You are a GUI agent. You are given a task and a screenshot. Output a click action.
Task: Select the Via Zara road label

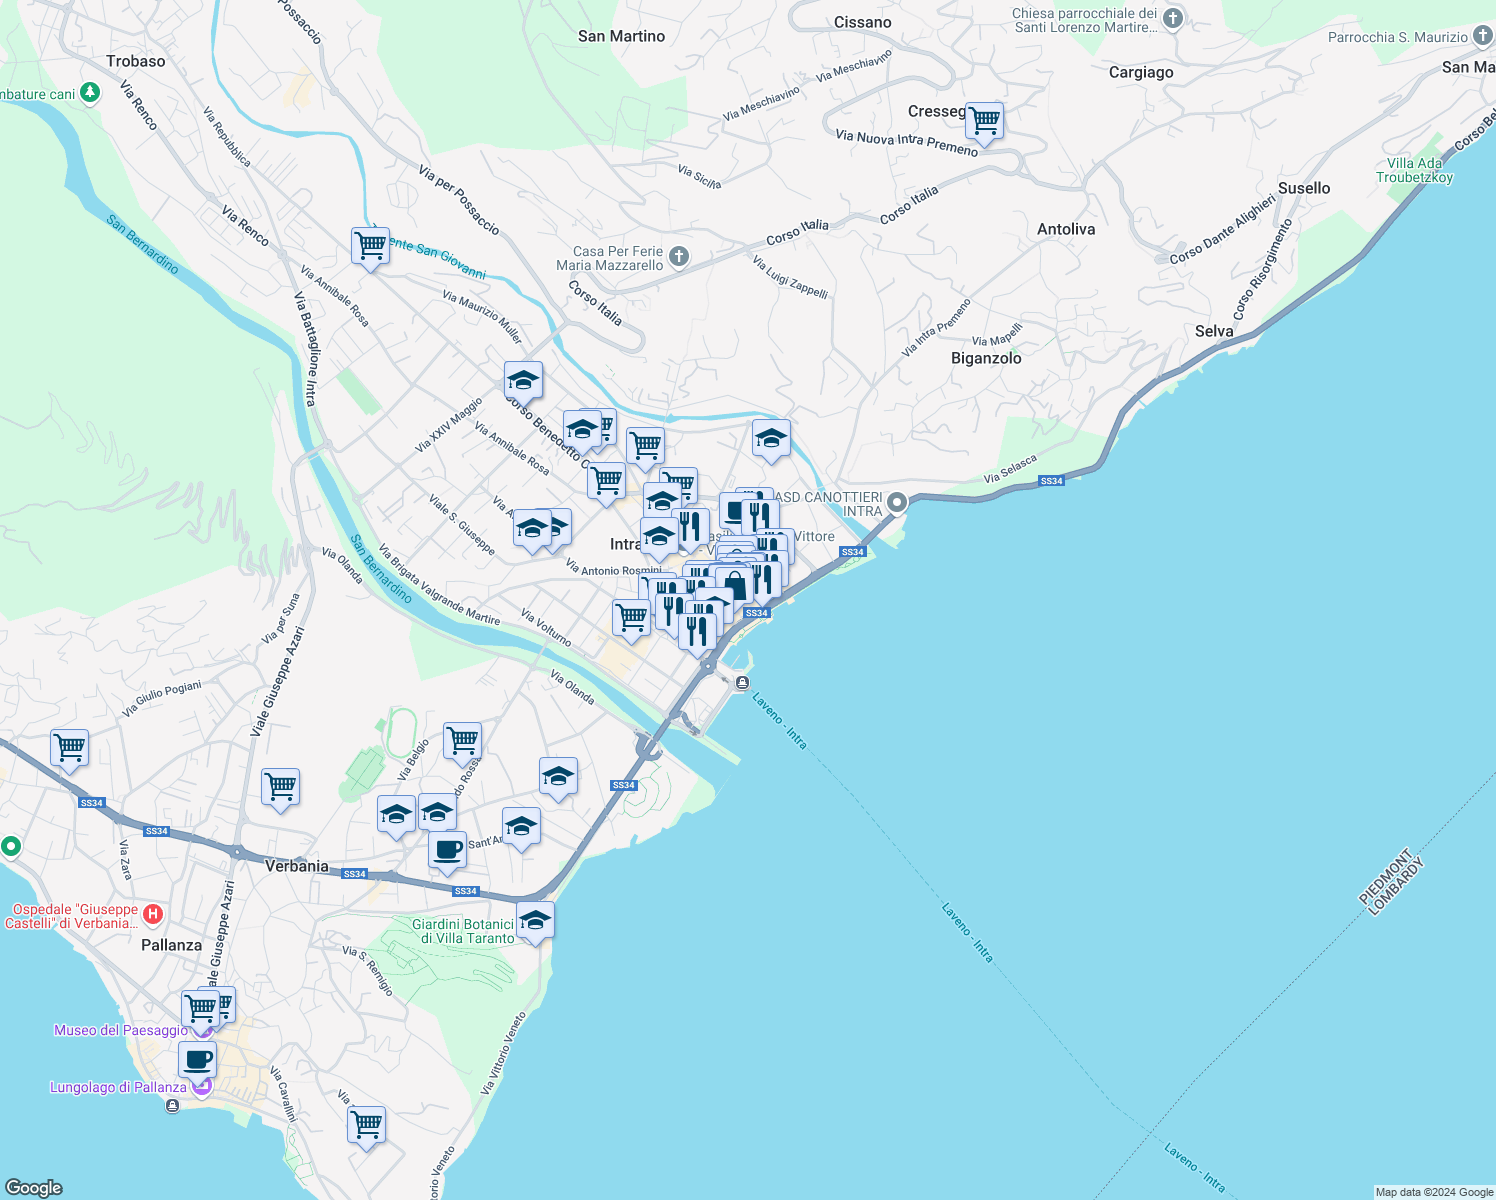click(x=125, y=860)
